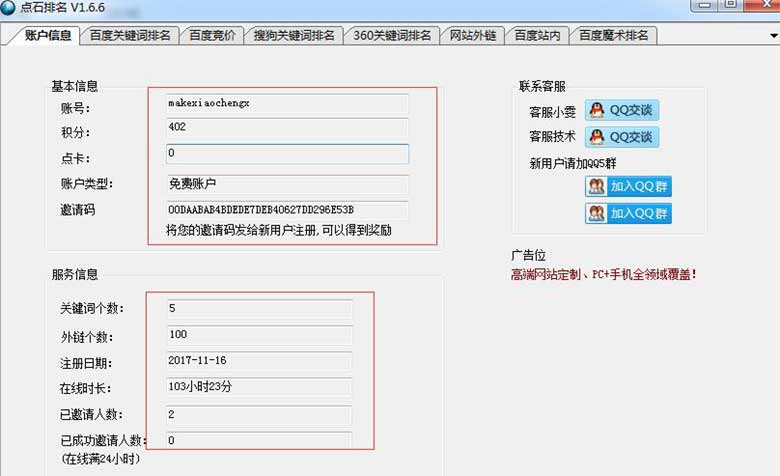
Task: Minimize the 点石排名 window
Action: (x=704, y=5)
